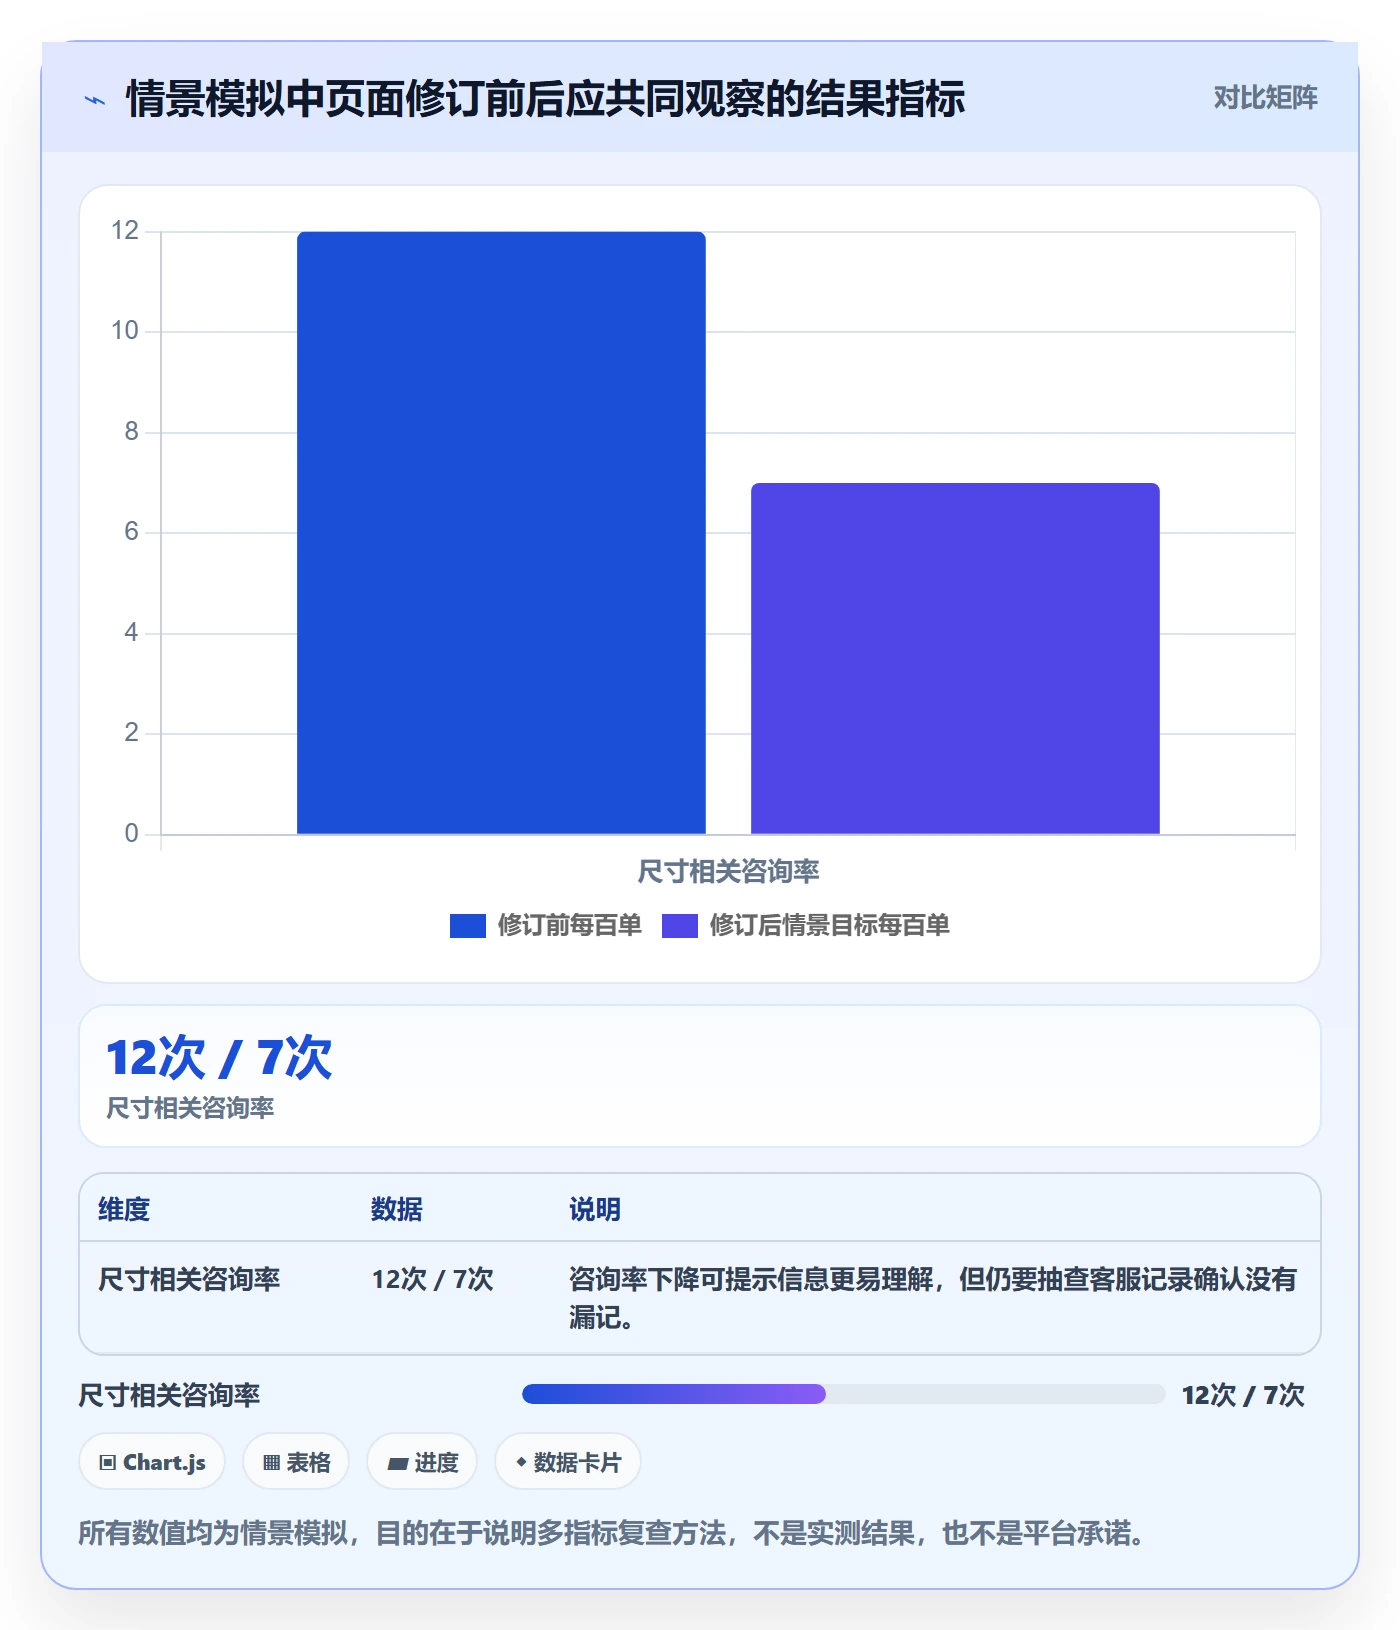Click the purple 修订后情景目标每百单 legend swatch
This screenshot has height=1630, width=1400.
[x=680, y=926]
